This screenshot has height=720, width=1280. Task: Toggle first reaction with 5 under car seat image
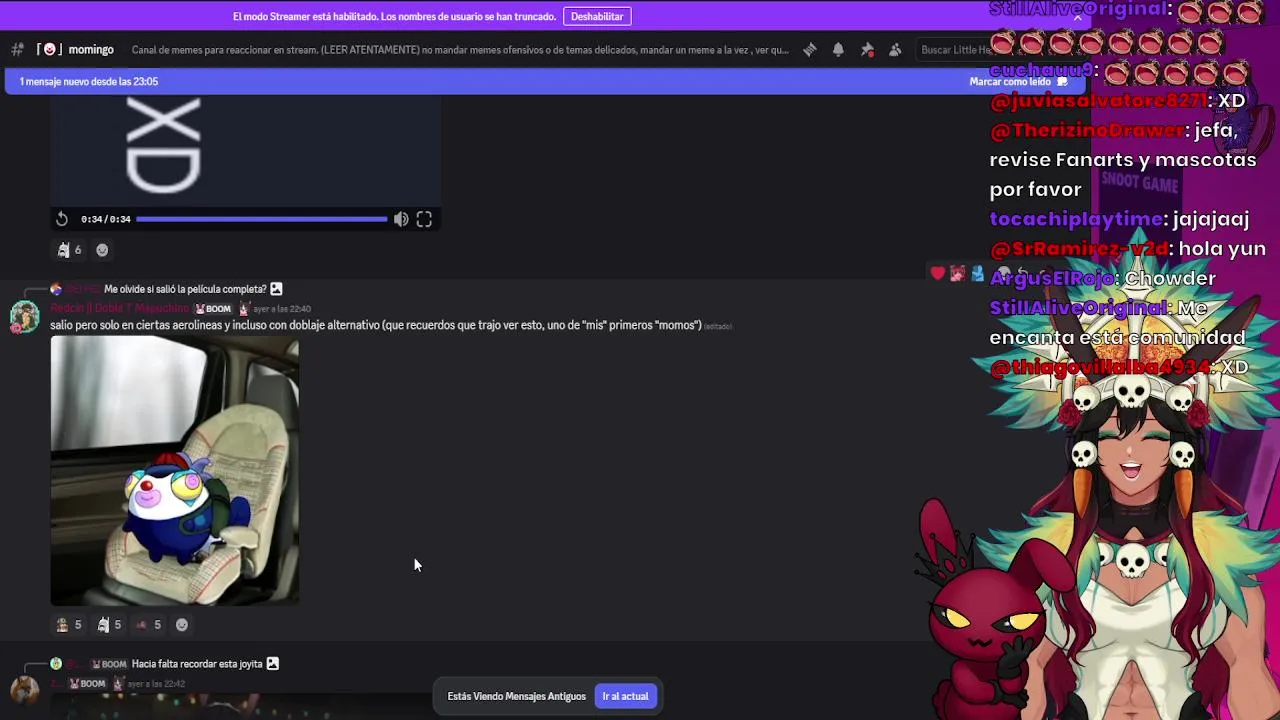point(69,625)
